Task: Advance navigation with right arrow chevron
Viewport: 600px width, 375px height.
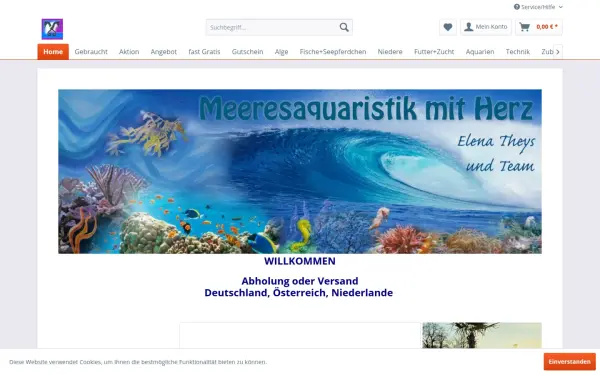Action: [x=558, y=52]
